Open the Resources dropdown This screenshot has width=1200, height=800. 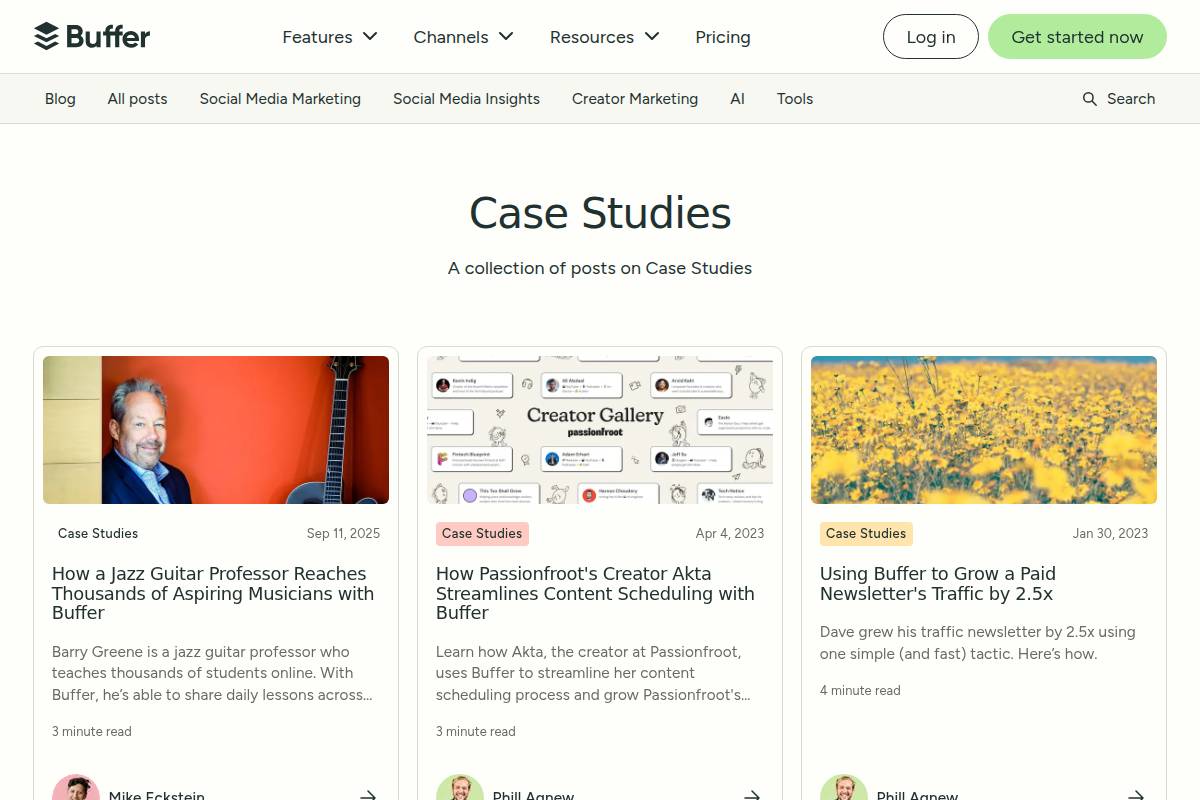[604, 37]
